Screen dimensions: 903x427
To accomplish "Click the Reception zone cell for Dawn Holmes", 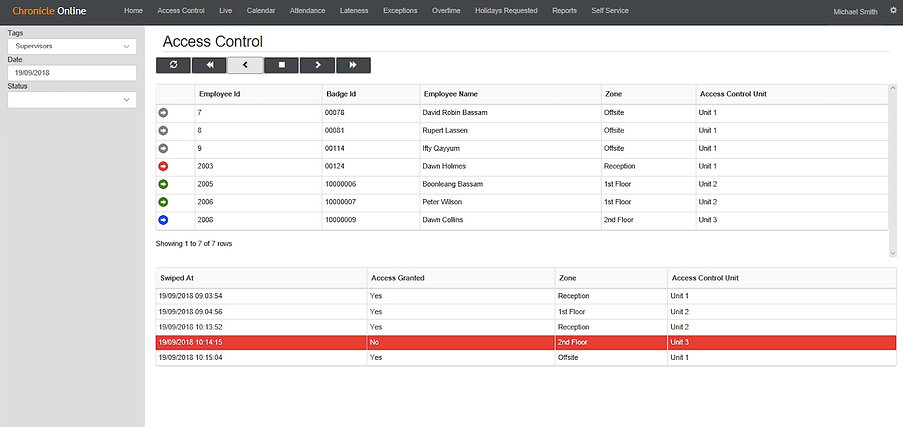I will 648,167.
